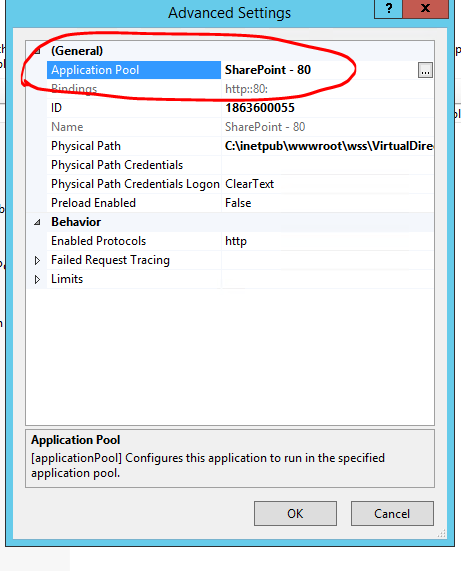Image resolution: width=461 pixels, height=571 pixels.
Task: Expand Failed Request Tracing
Action: 37,260
